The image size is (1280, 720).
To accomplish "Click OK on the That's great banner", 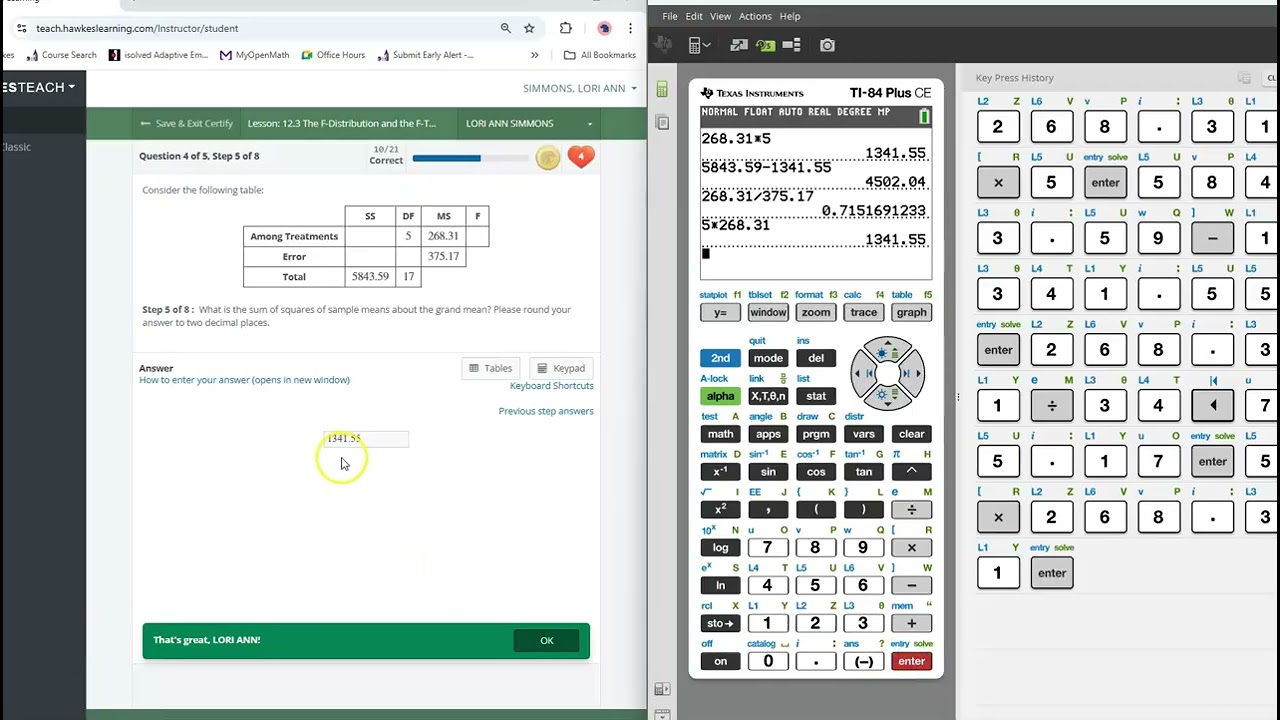I will click(x=546, y=641).
